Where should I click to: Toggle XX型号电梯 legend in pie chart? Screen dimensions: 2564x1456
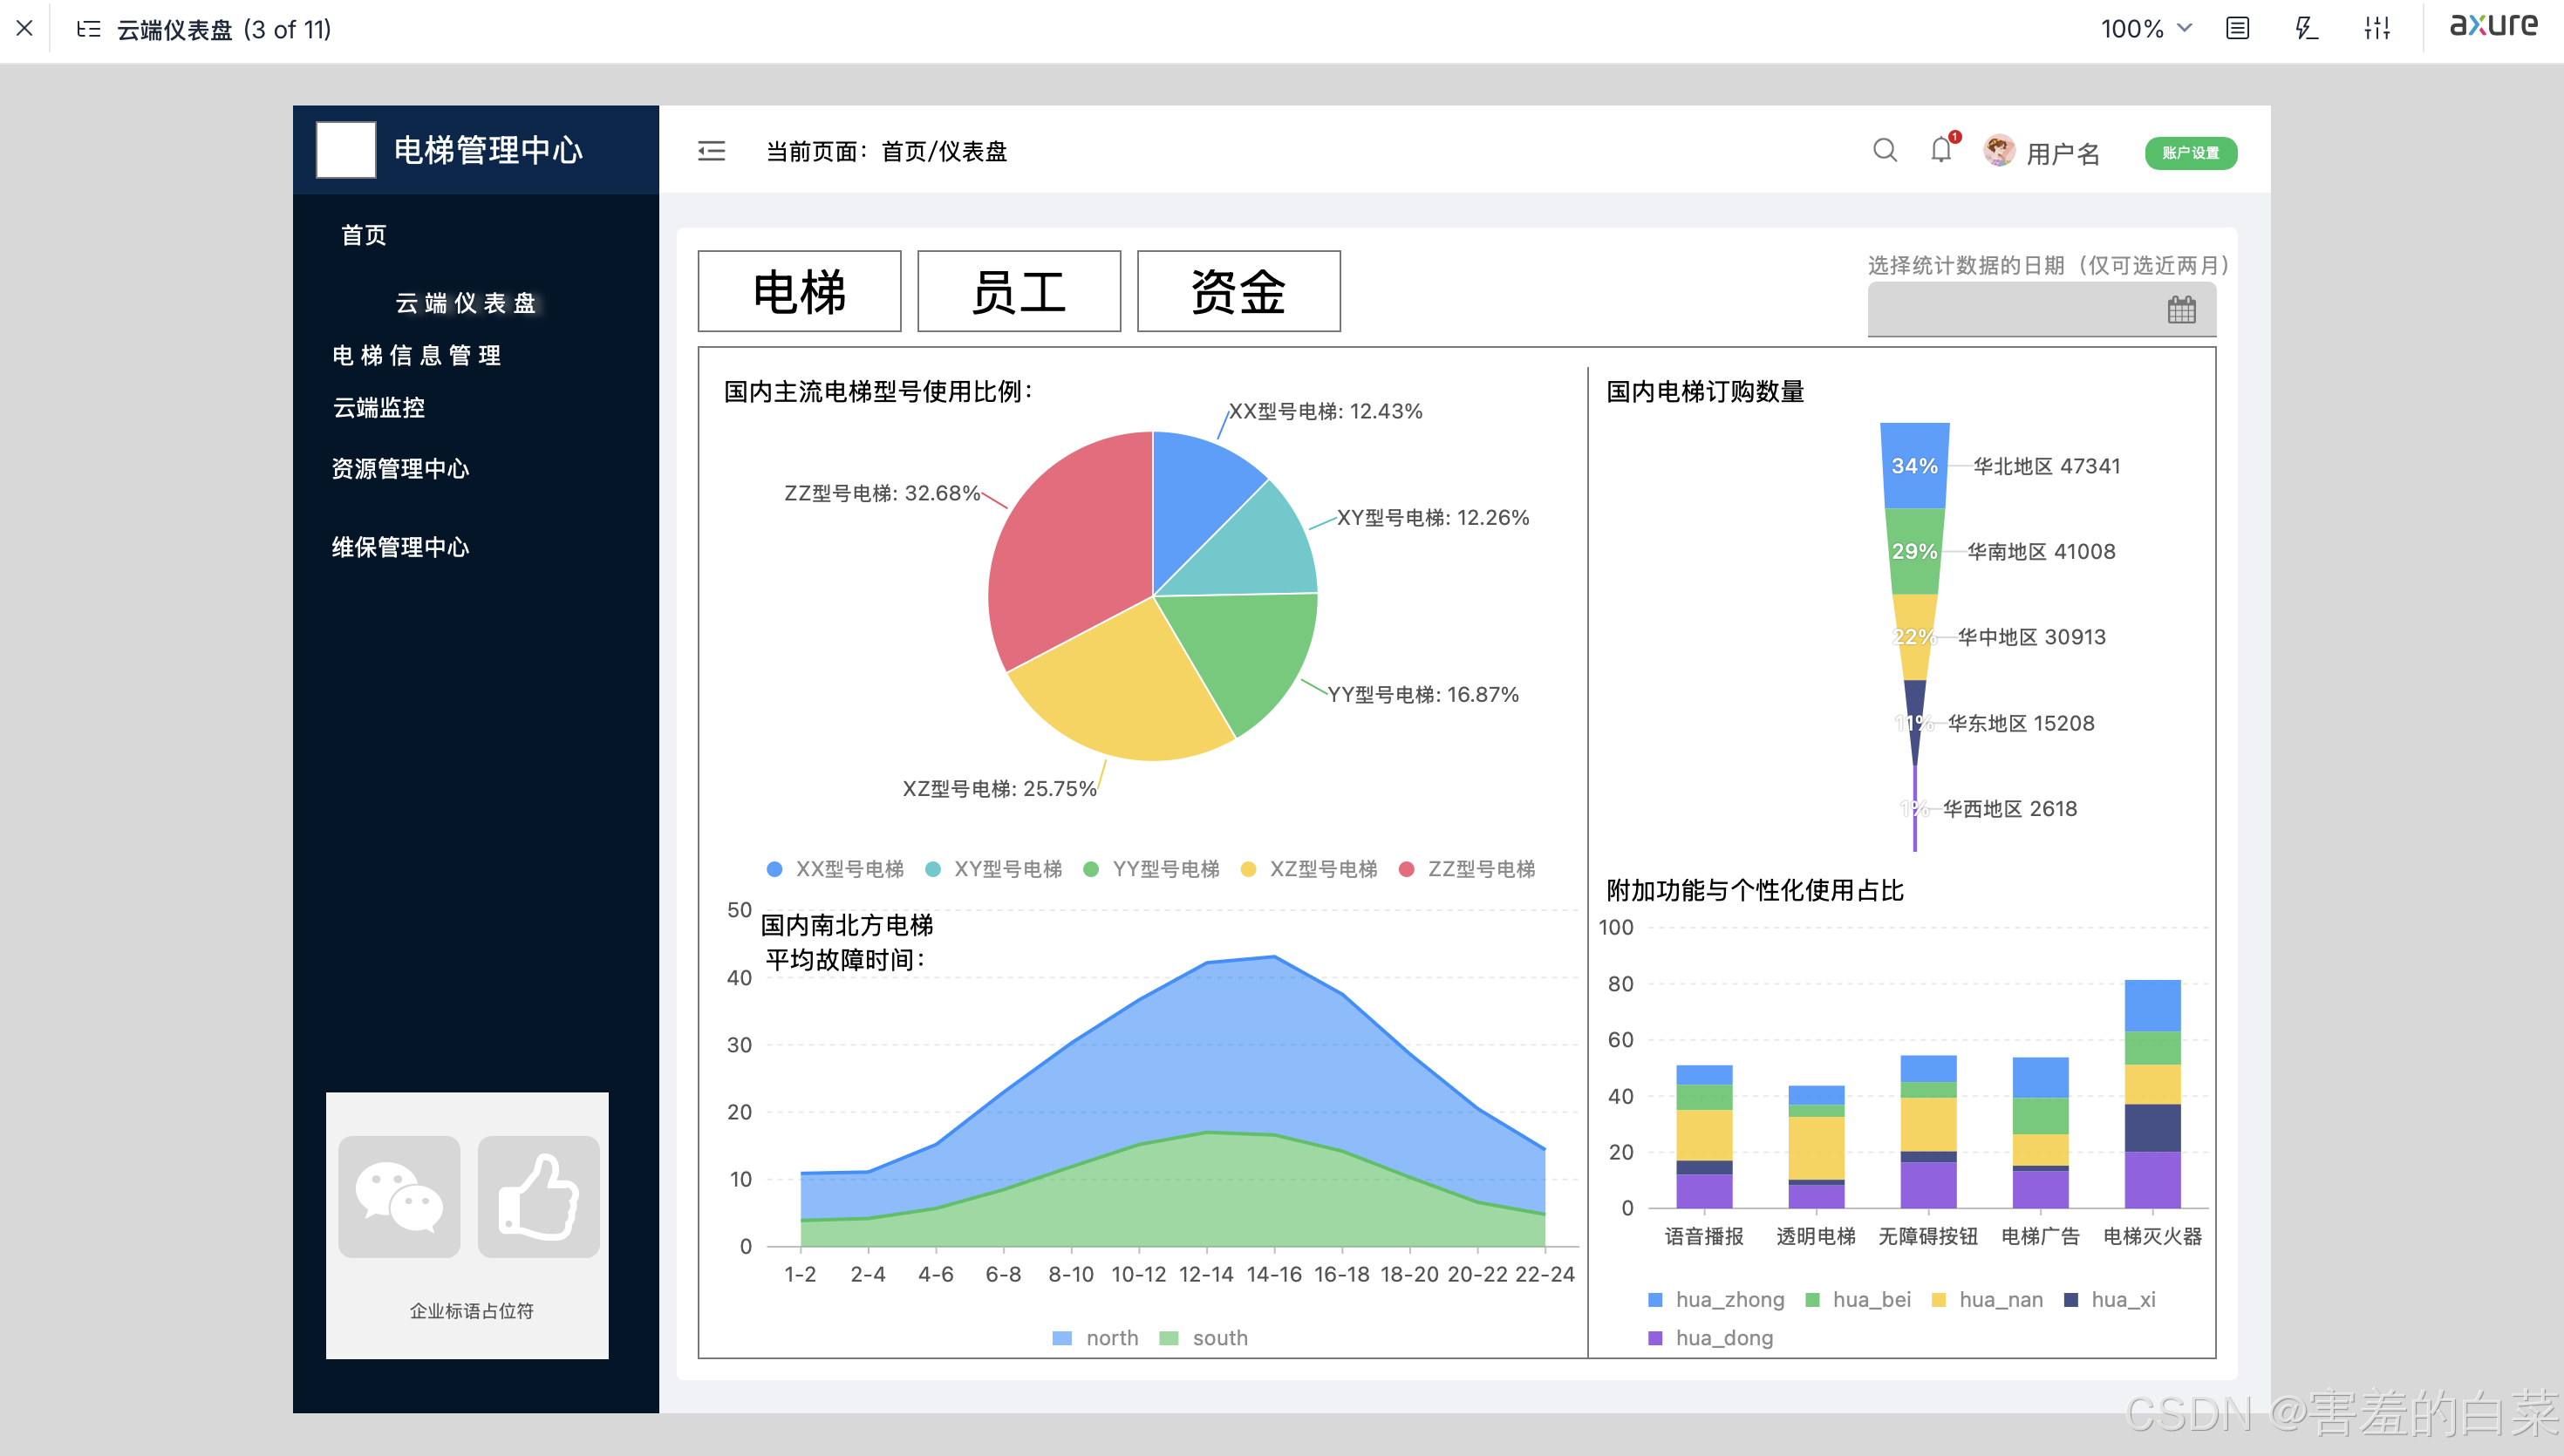835,869
